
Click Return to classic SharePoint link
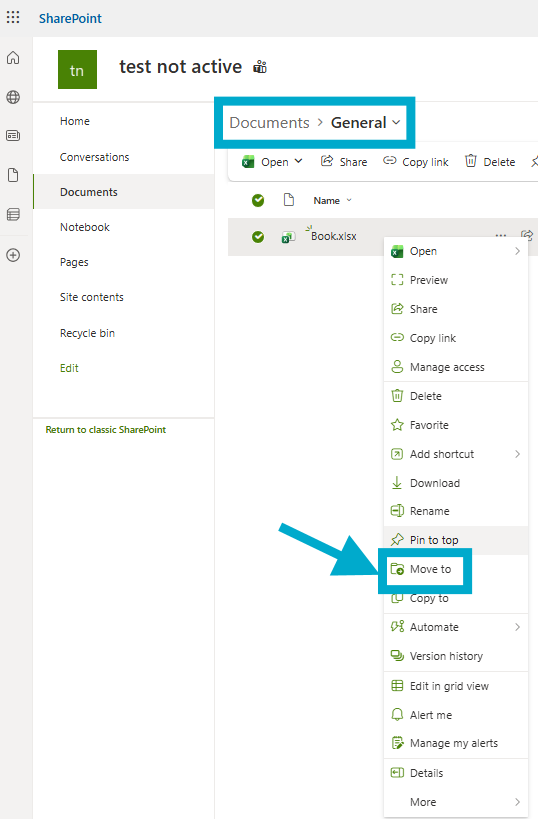(x=106, y=430)
